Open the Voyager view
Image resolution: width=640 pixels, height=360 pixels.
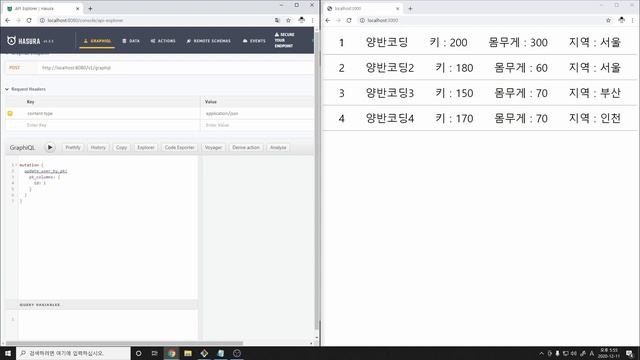pos(213,147)
